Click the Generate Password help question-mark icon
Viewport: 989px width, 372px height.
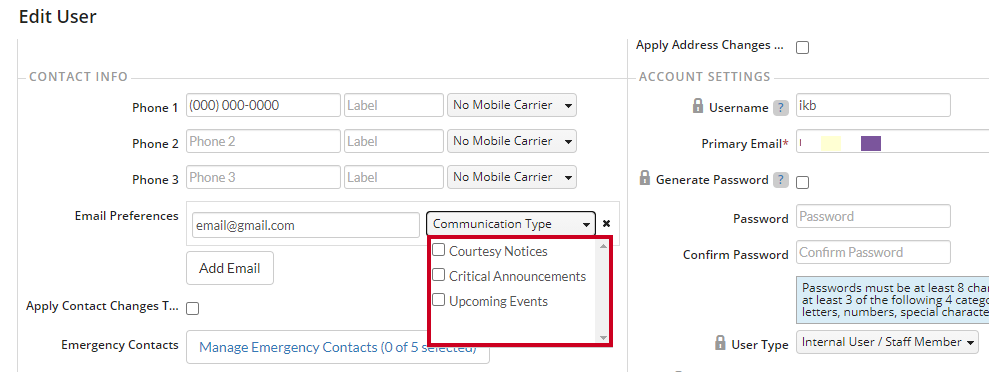781,180
